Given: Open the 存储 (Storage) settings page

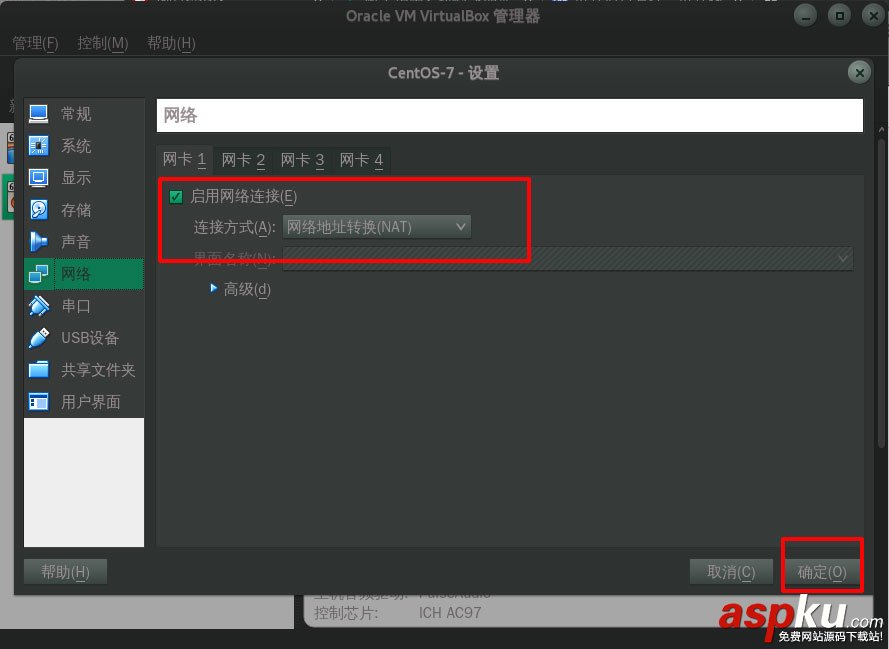Looking at the screenshot, I should [62, 209].
